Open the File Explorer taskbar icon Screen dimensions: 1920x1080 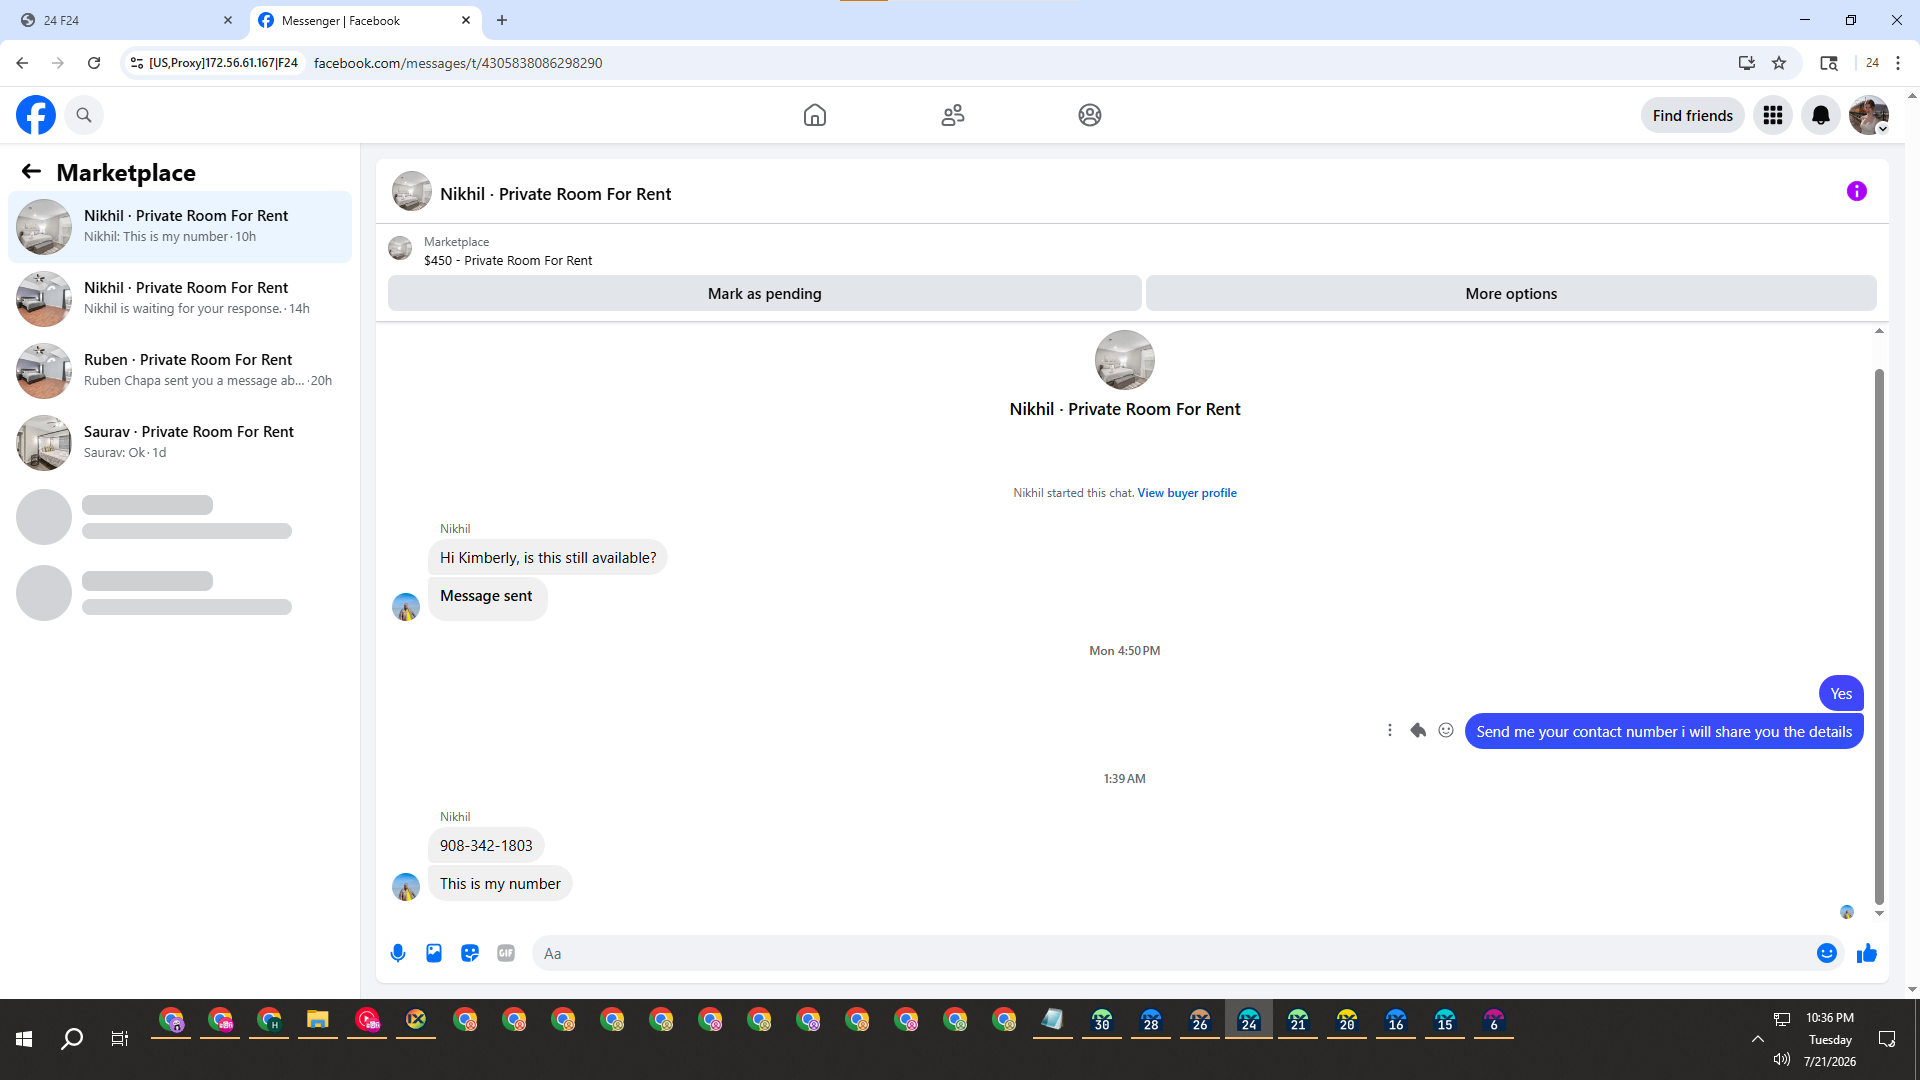(318, 1021)
